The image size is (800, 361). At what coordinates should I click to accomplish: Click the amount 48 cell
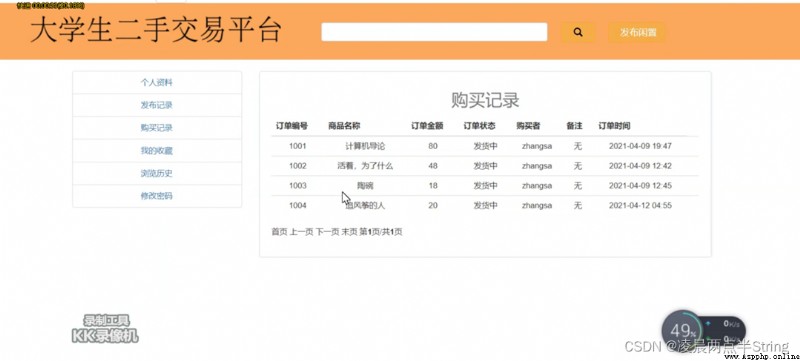pyautogui.click(x=433, y=166)
